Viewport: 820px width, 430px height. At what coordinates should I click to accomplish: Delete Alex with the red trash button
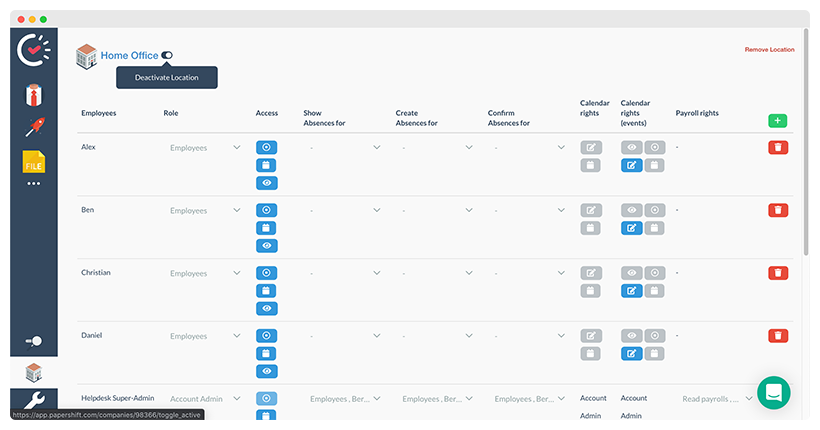(778, 148)
